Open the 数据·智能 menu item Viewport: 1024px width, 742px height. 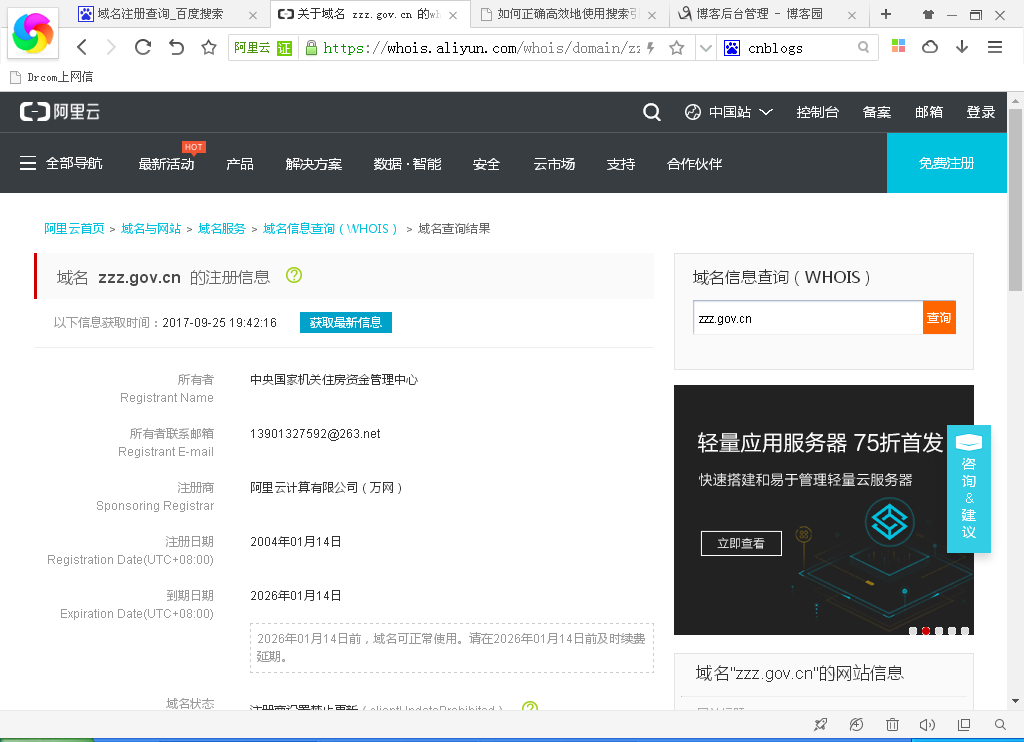coord(408,164)
